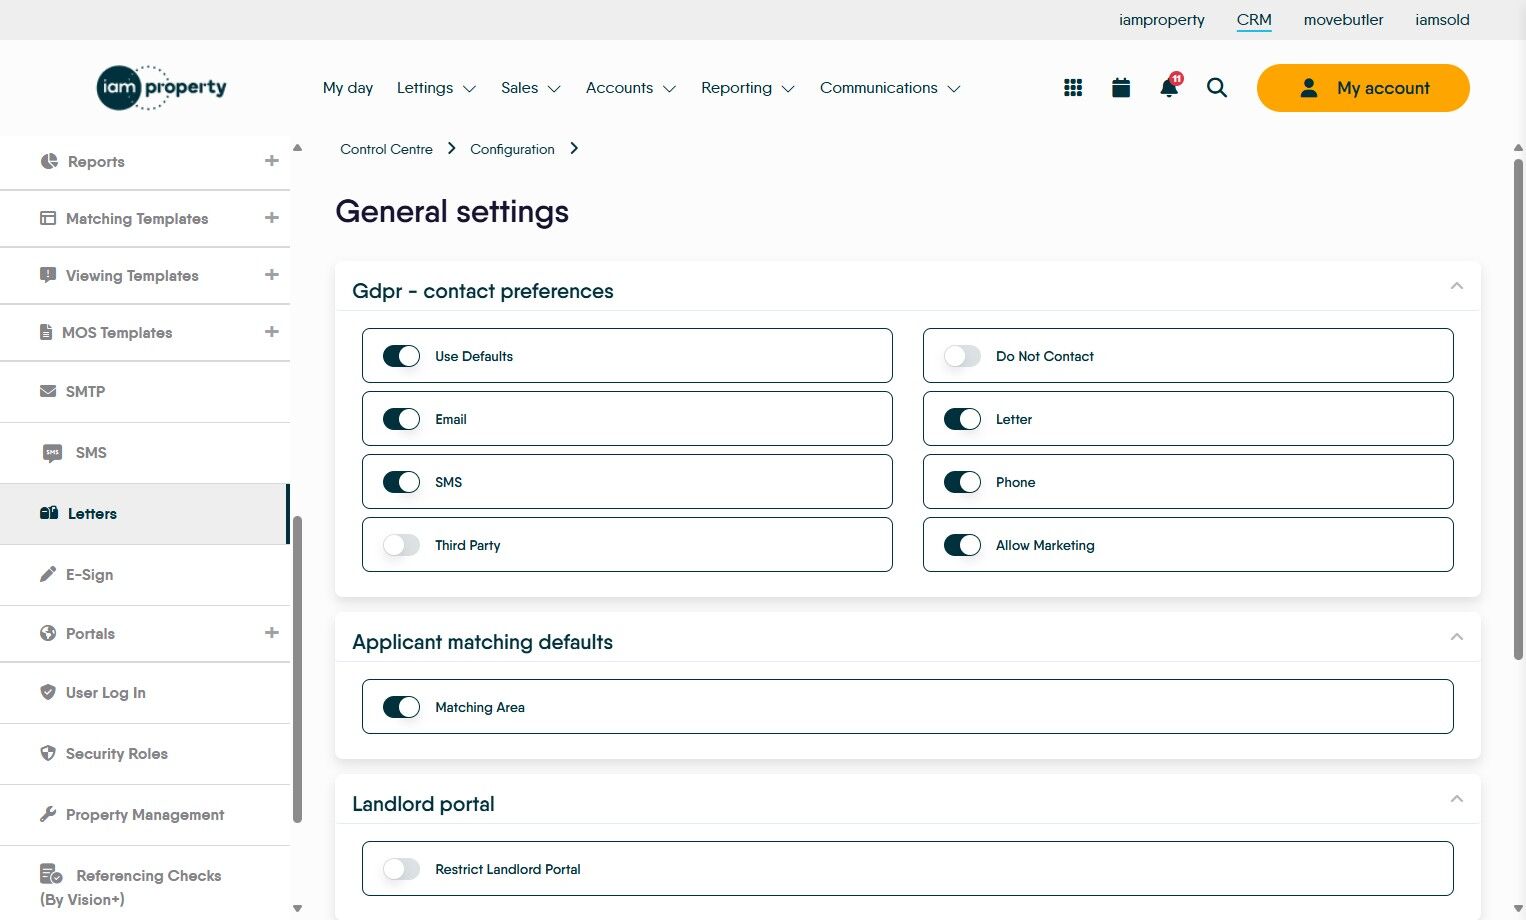
Task: Open the calendar icon
Action: 1120,87
